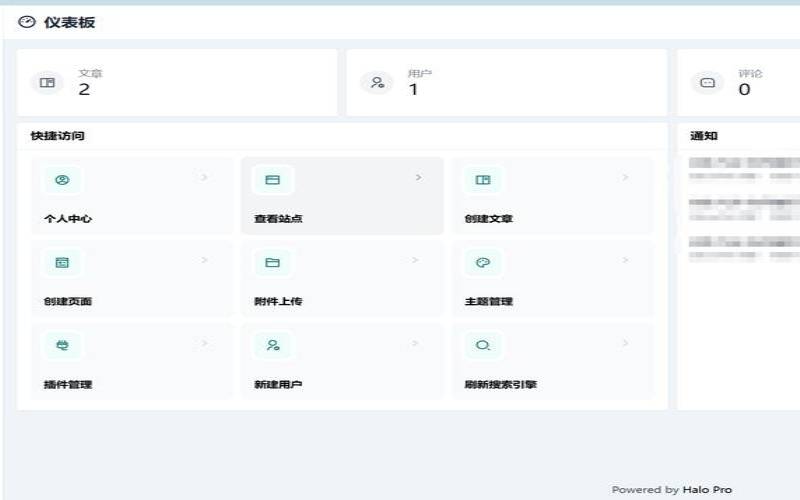The image size is (800, 500).
Task: Open the first notification in 通知 panel
Action: 744,167
